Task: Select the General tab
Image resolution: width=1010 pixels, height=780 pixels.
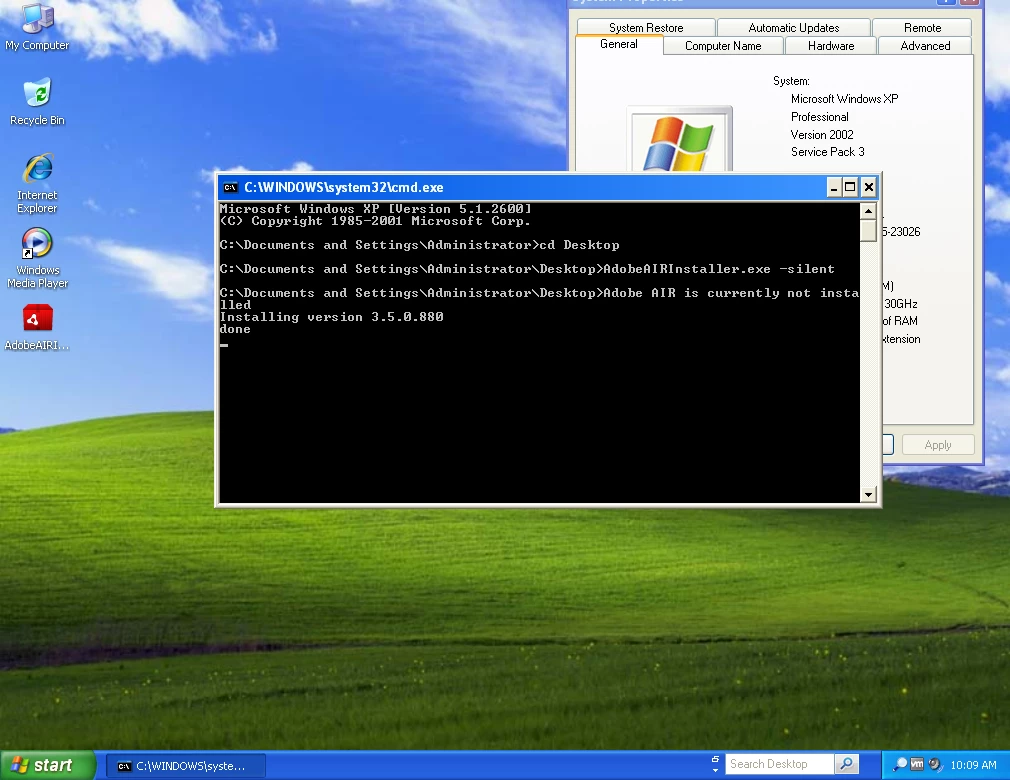Action: click(x=618, y=44)
